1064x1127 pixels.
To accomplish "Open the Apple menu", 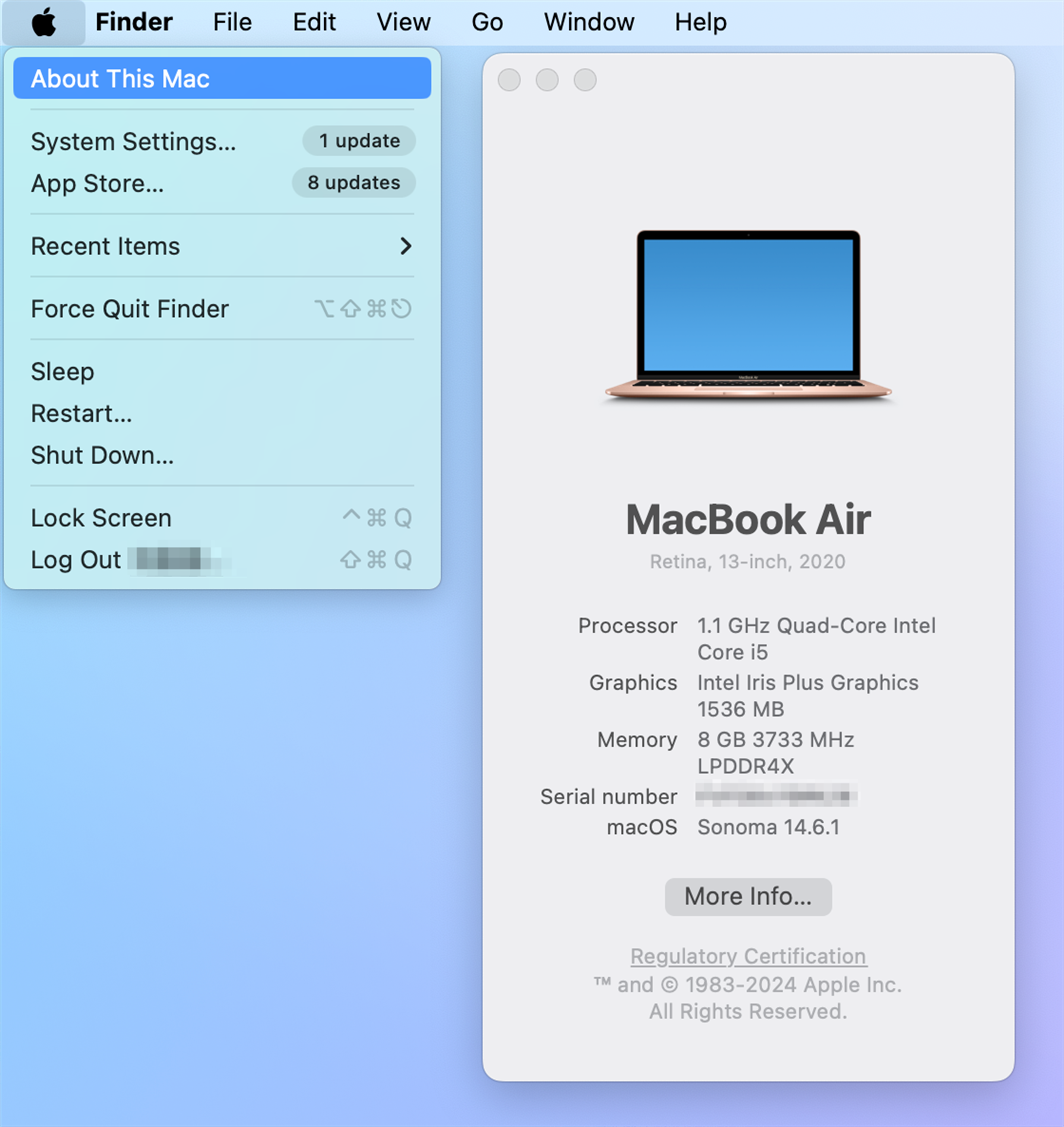I will pyautogui.click(x=42, y=22).
